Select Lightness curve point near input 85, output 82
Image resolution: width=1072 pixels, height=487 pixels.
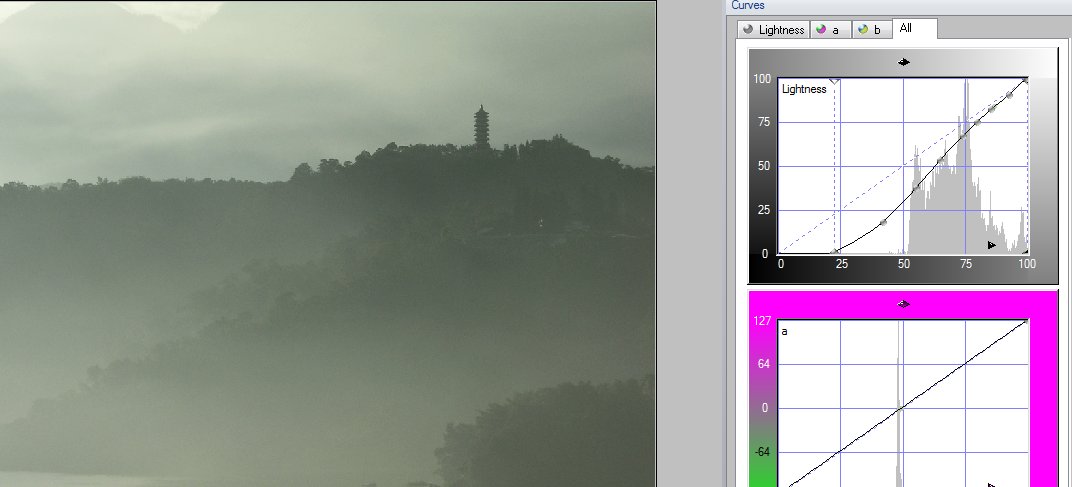[992, 109]
